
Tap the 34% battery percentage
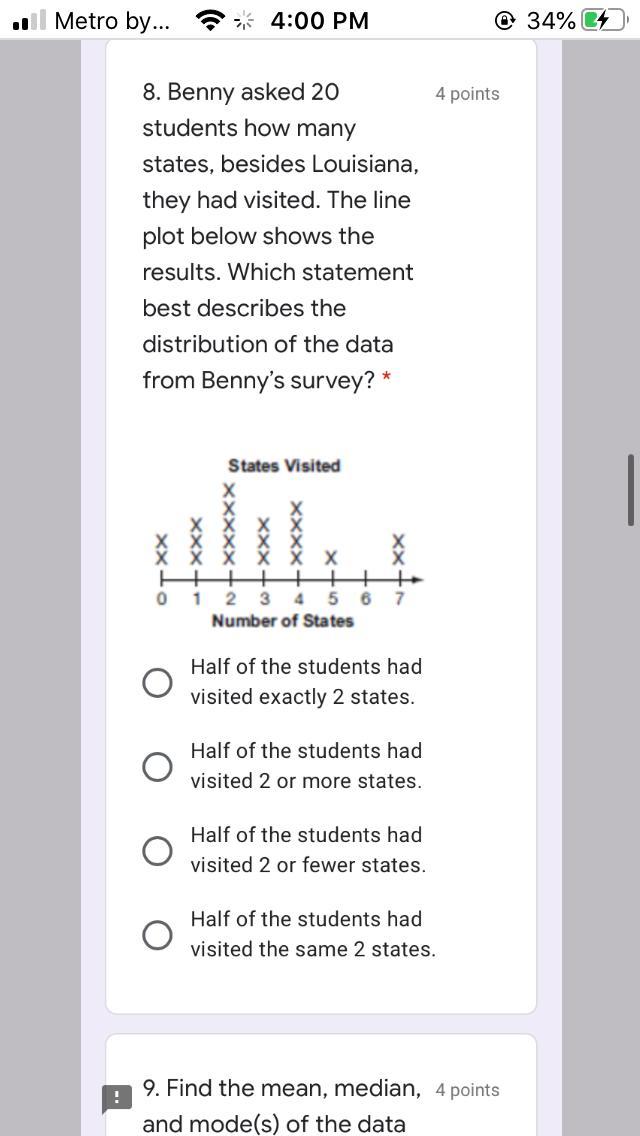tap(550, 20)
